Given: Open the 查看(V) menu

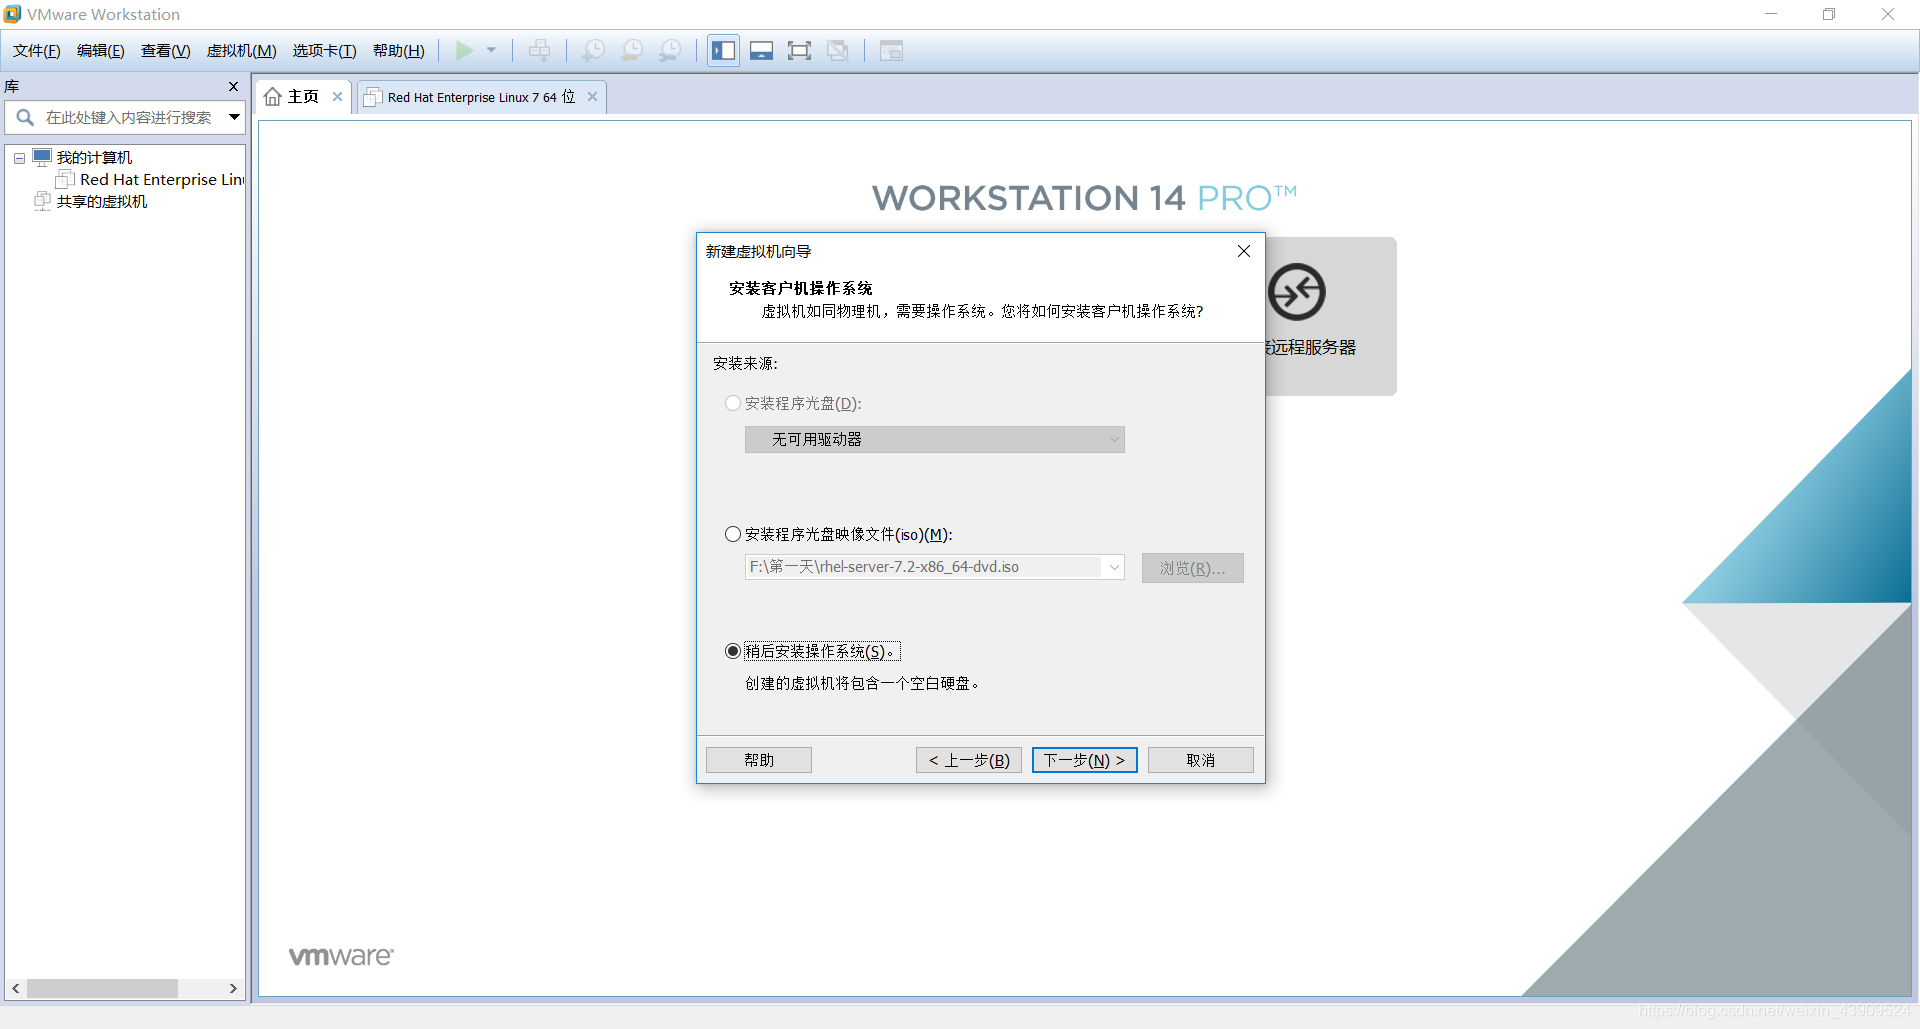Looking at the screenshot, I should [166, 51].
